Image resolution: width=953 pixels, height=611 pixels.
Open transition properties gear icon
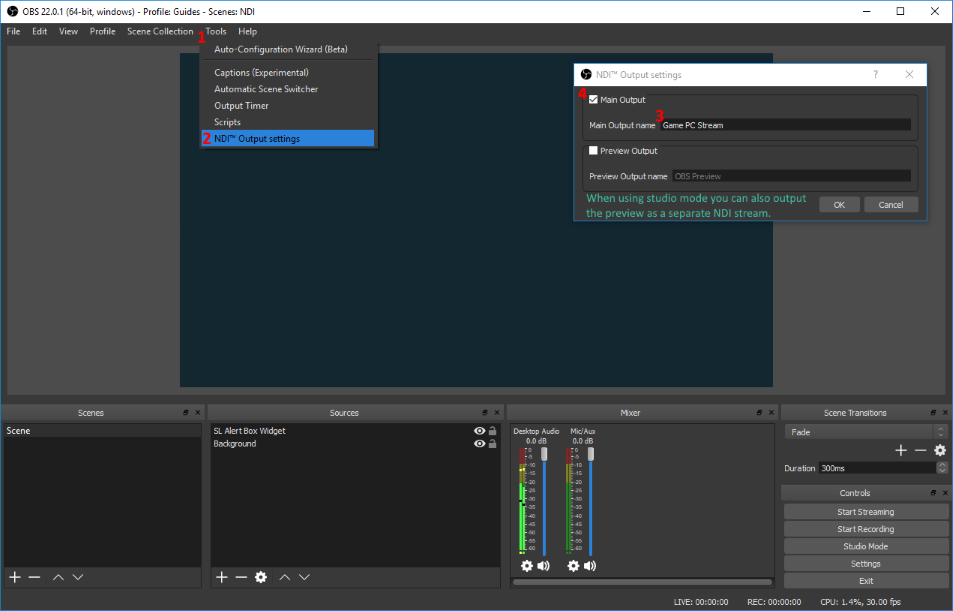point(940,450)
